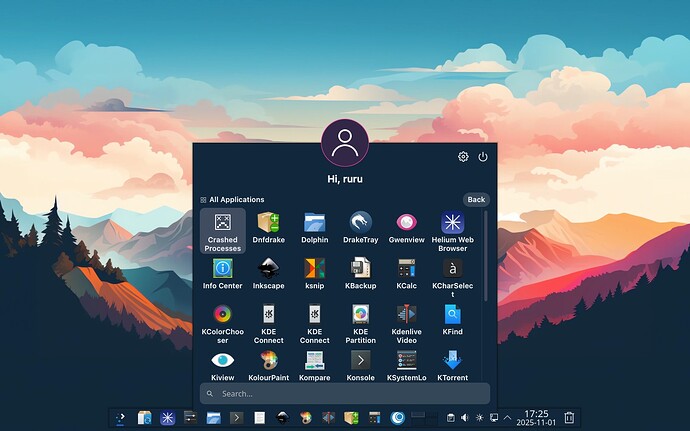The height and width of the screenshot is (431, 690).
Task: Open the volume control in system tray
Action: coord(465,417)
